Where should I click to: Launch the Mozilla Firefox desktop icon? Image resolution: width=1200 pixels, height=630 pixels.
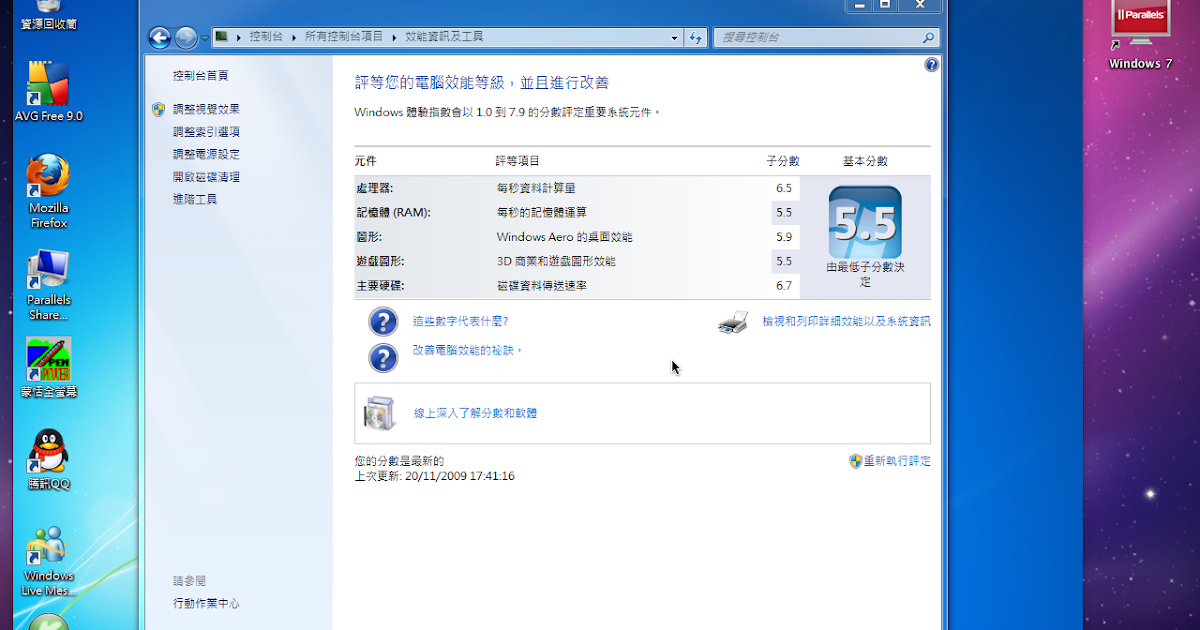click(x=48, y=190)
